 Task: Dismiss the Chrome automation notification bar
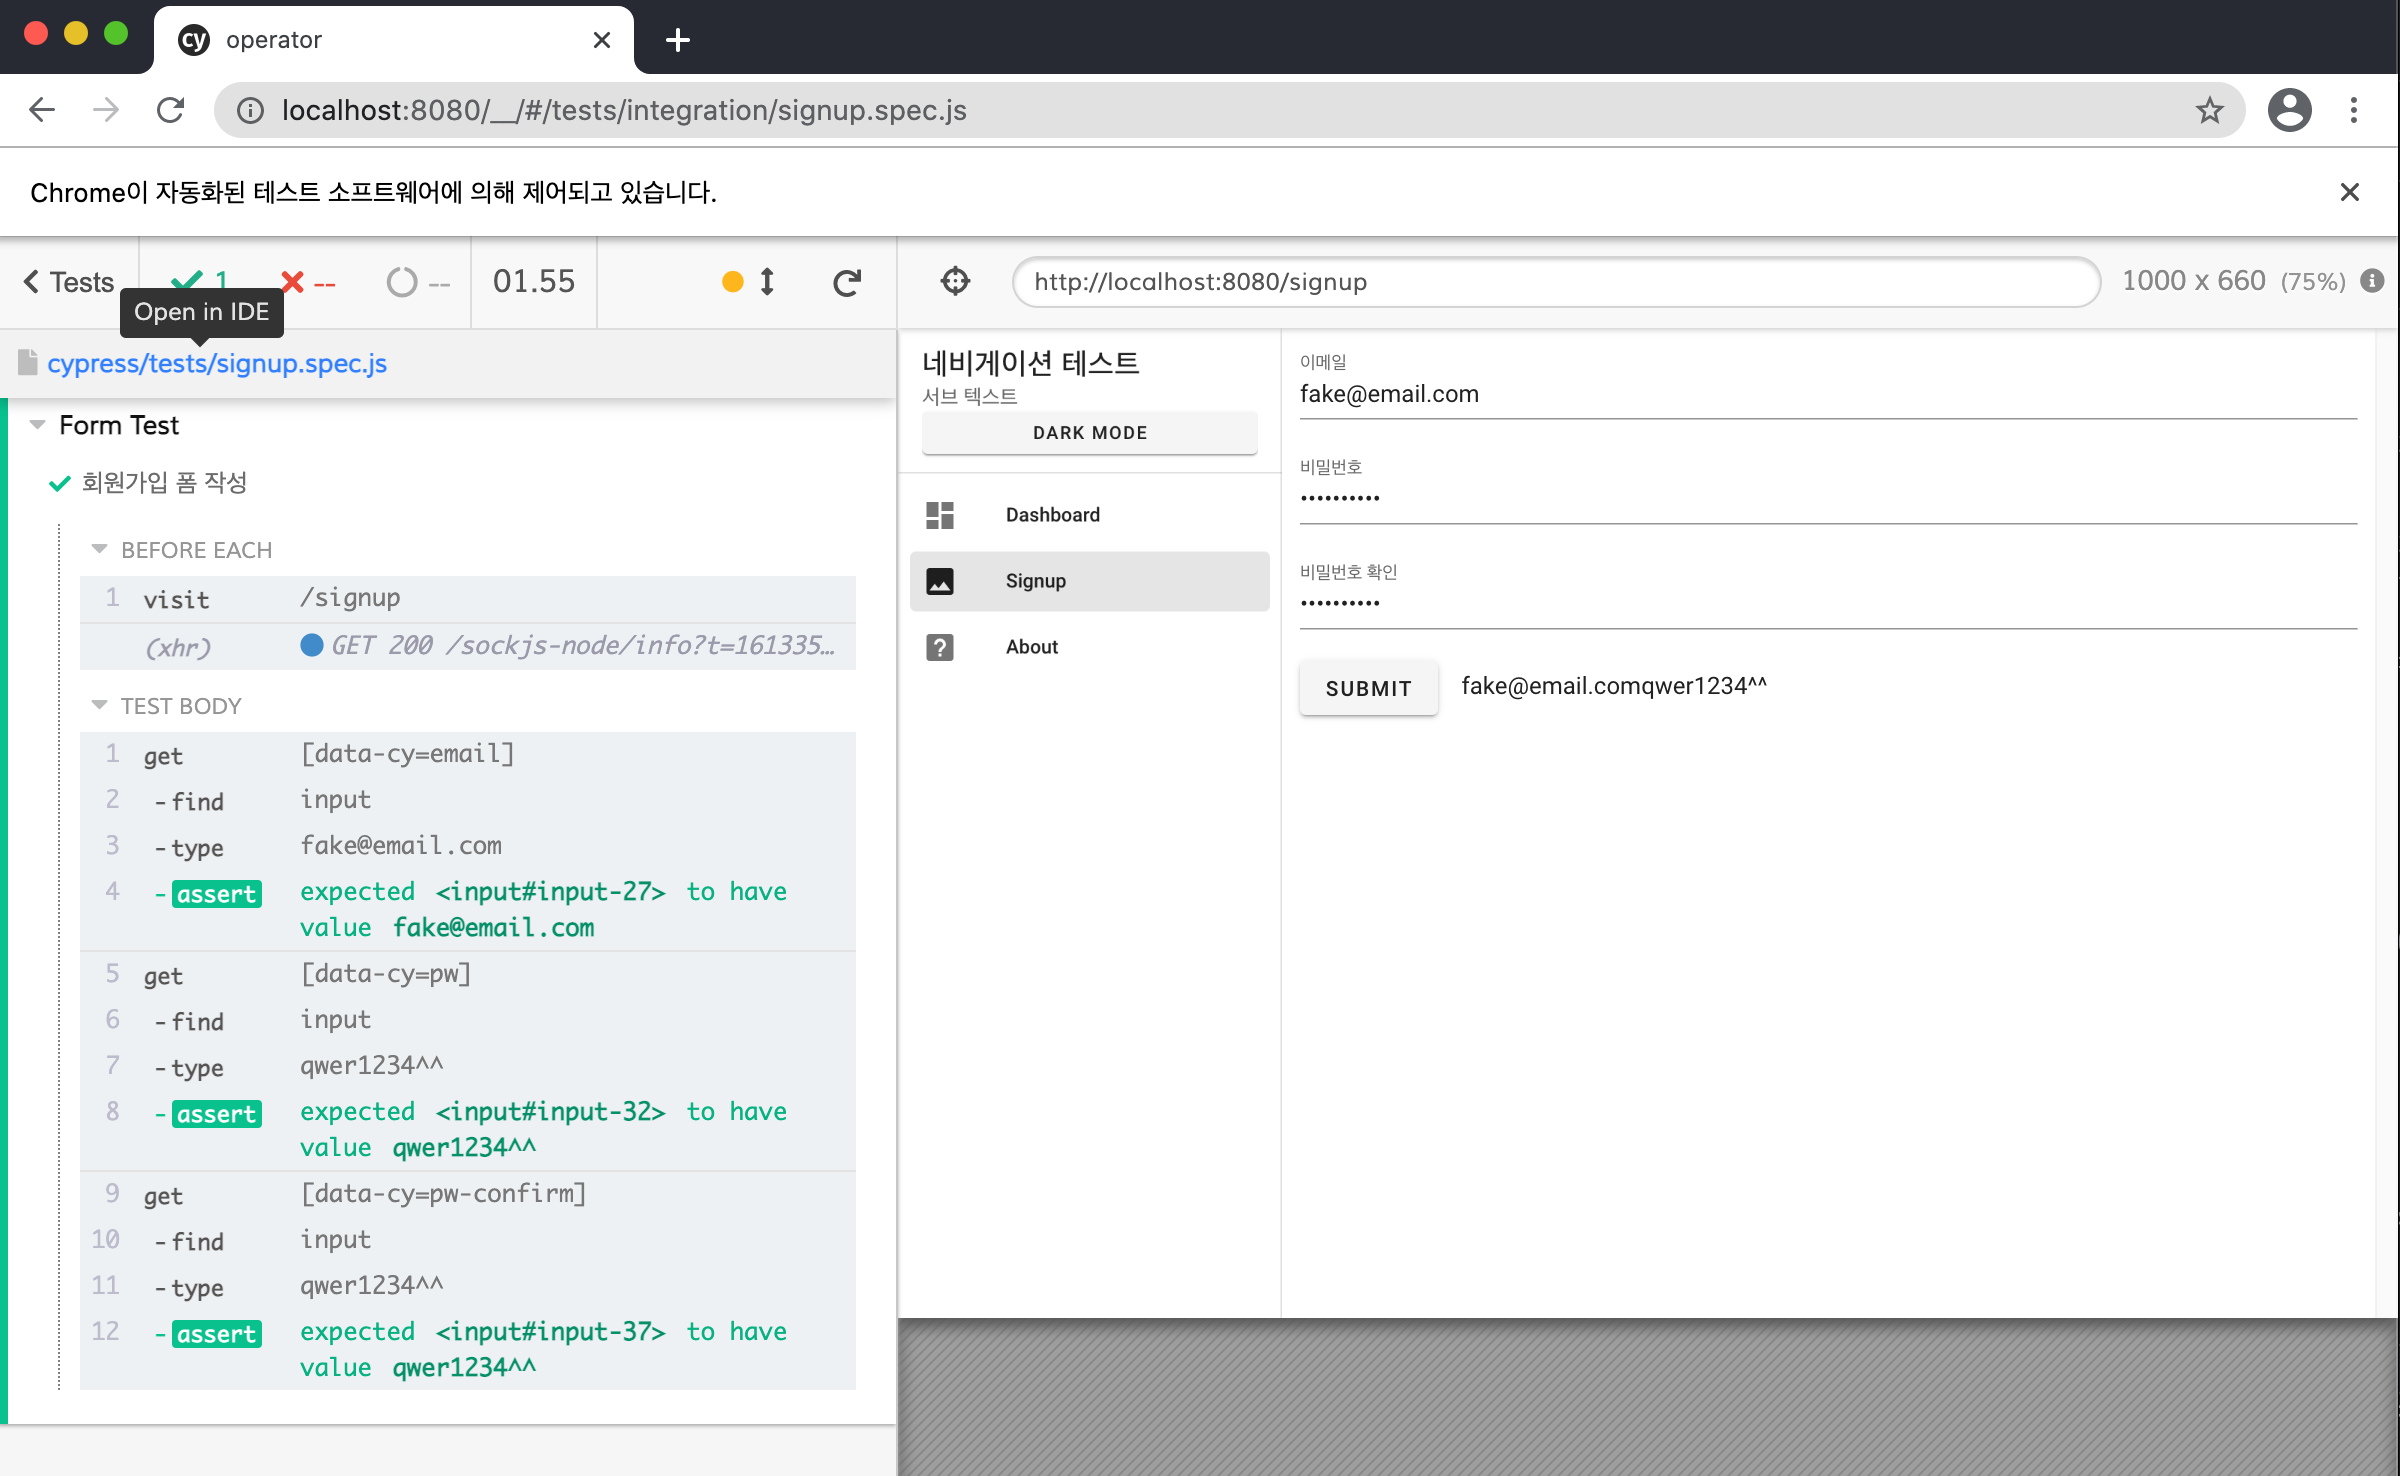2349,192
